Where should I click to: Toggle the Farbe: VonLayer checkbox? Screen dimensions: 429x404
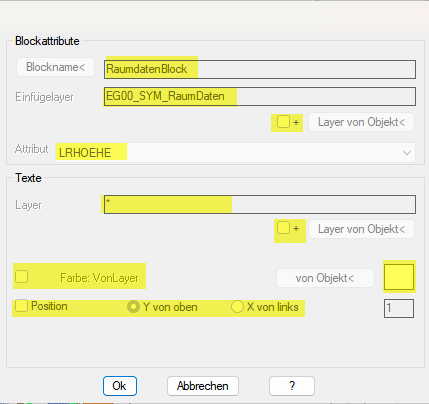(x=22, y=277)
